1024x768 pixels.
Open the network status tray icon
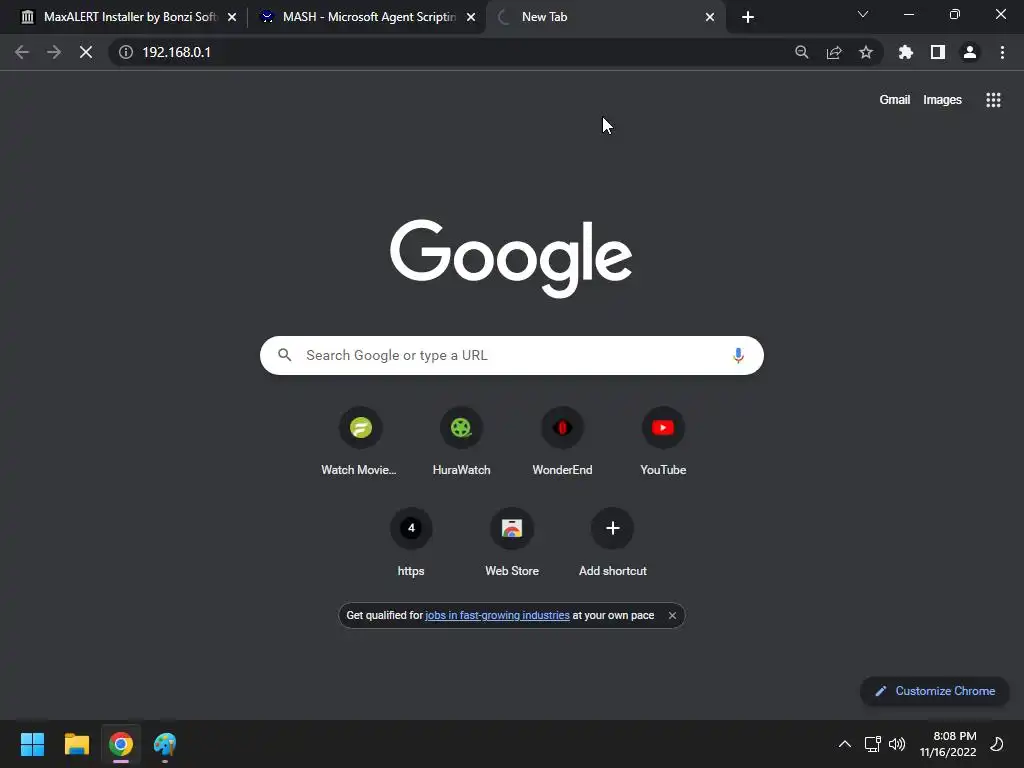872,744
